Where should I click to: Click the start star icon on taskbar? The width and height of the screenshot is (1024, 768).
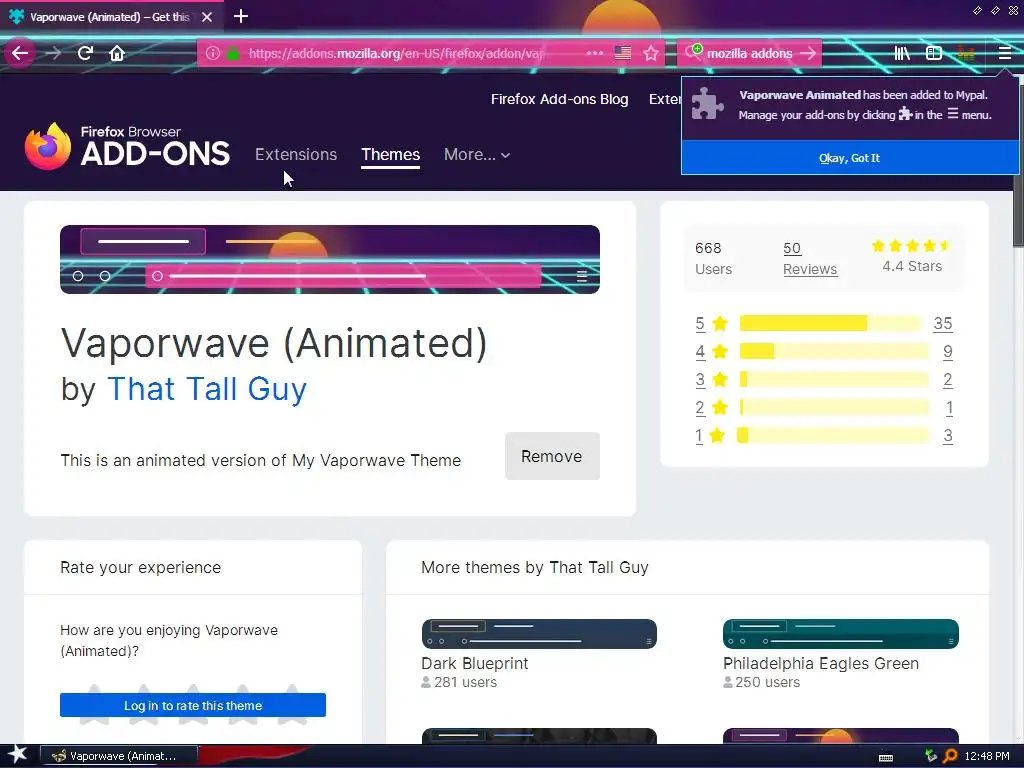[x=17, y=755]
